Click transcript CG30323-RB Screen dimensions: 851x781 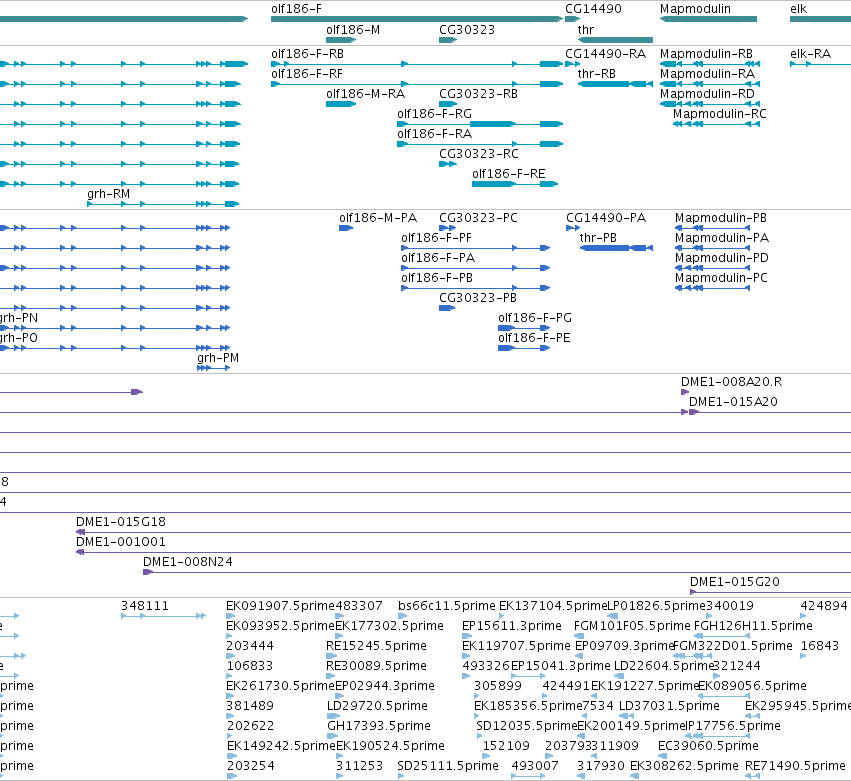point(448,104)
